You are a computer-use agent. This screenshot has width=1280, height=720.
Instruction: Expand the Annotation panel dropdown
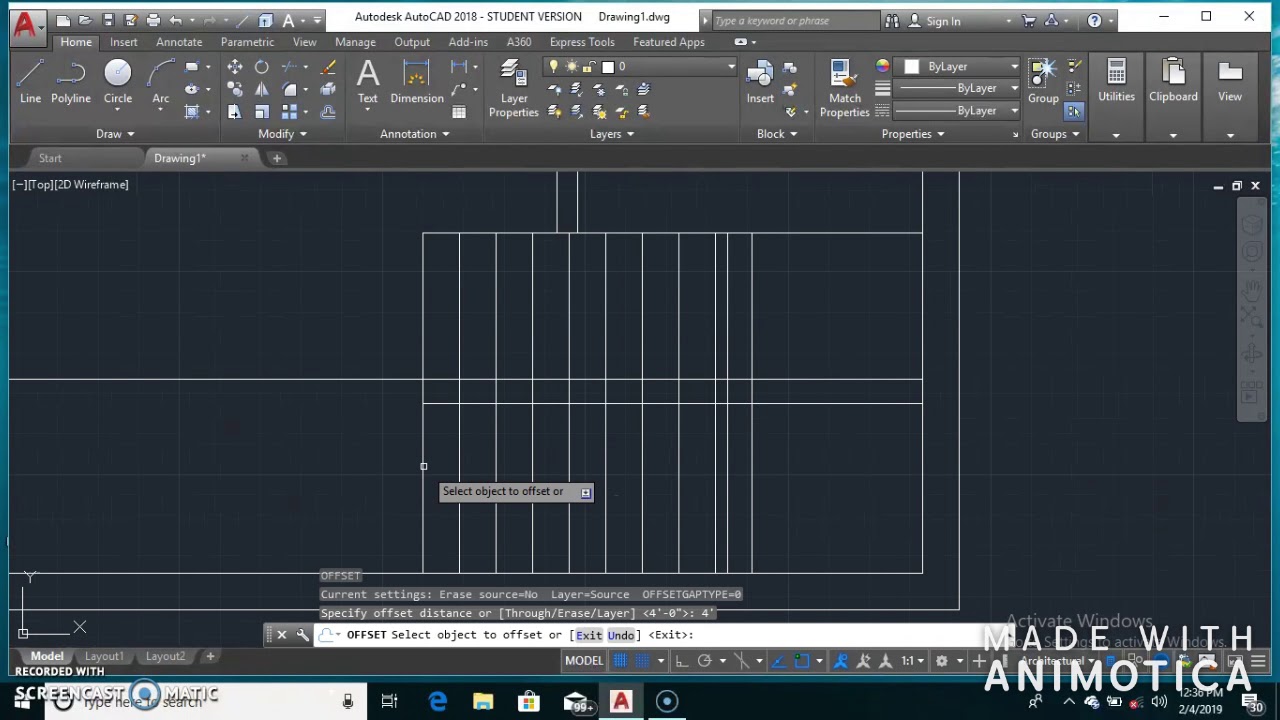(x=414, y=134)
